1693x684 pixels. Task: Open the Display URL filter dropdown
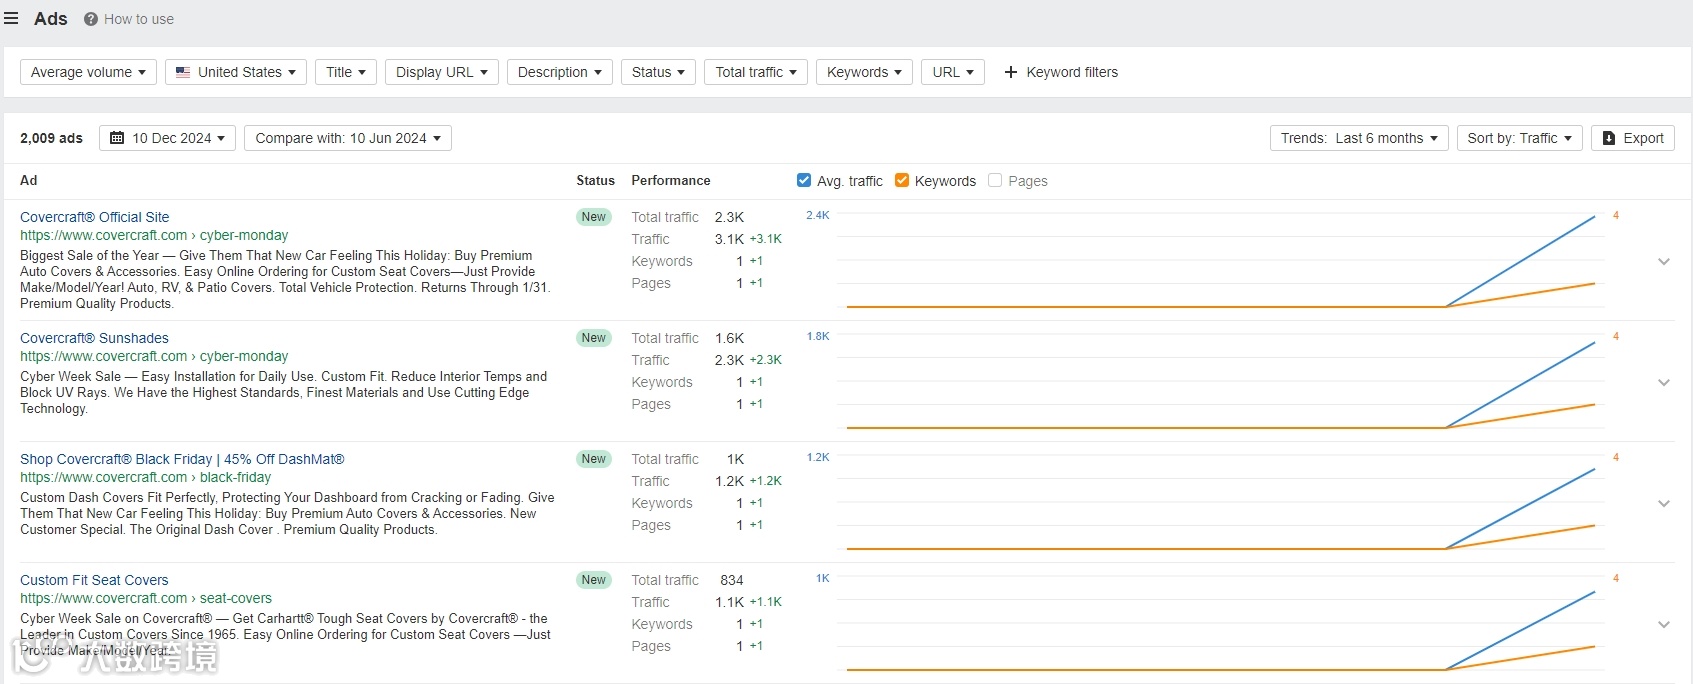[x=442, y=72]
